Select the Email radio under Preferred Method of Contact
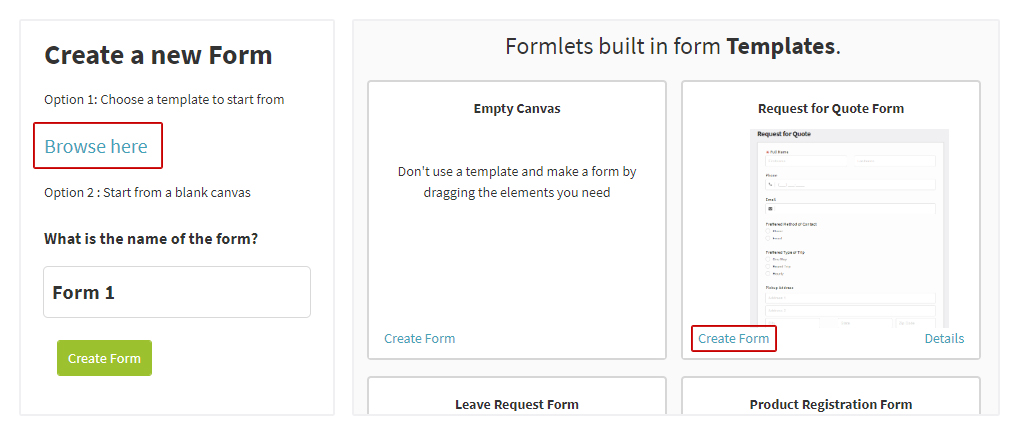This screenshot has height=438, width=1020. 768,238
